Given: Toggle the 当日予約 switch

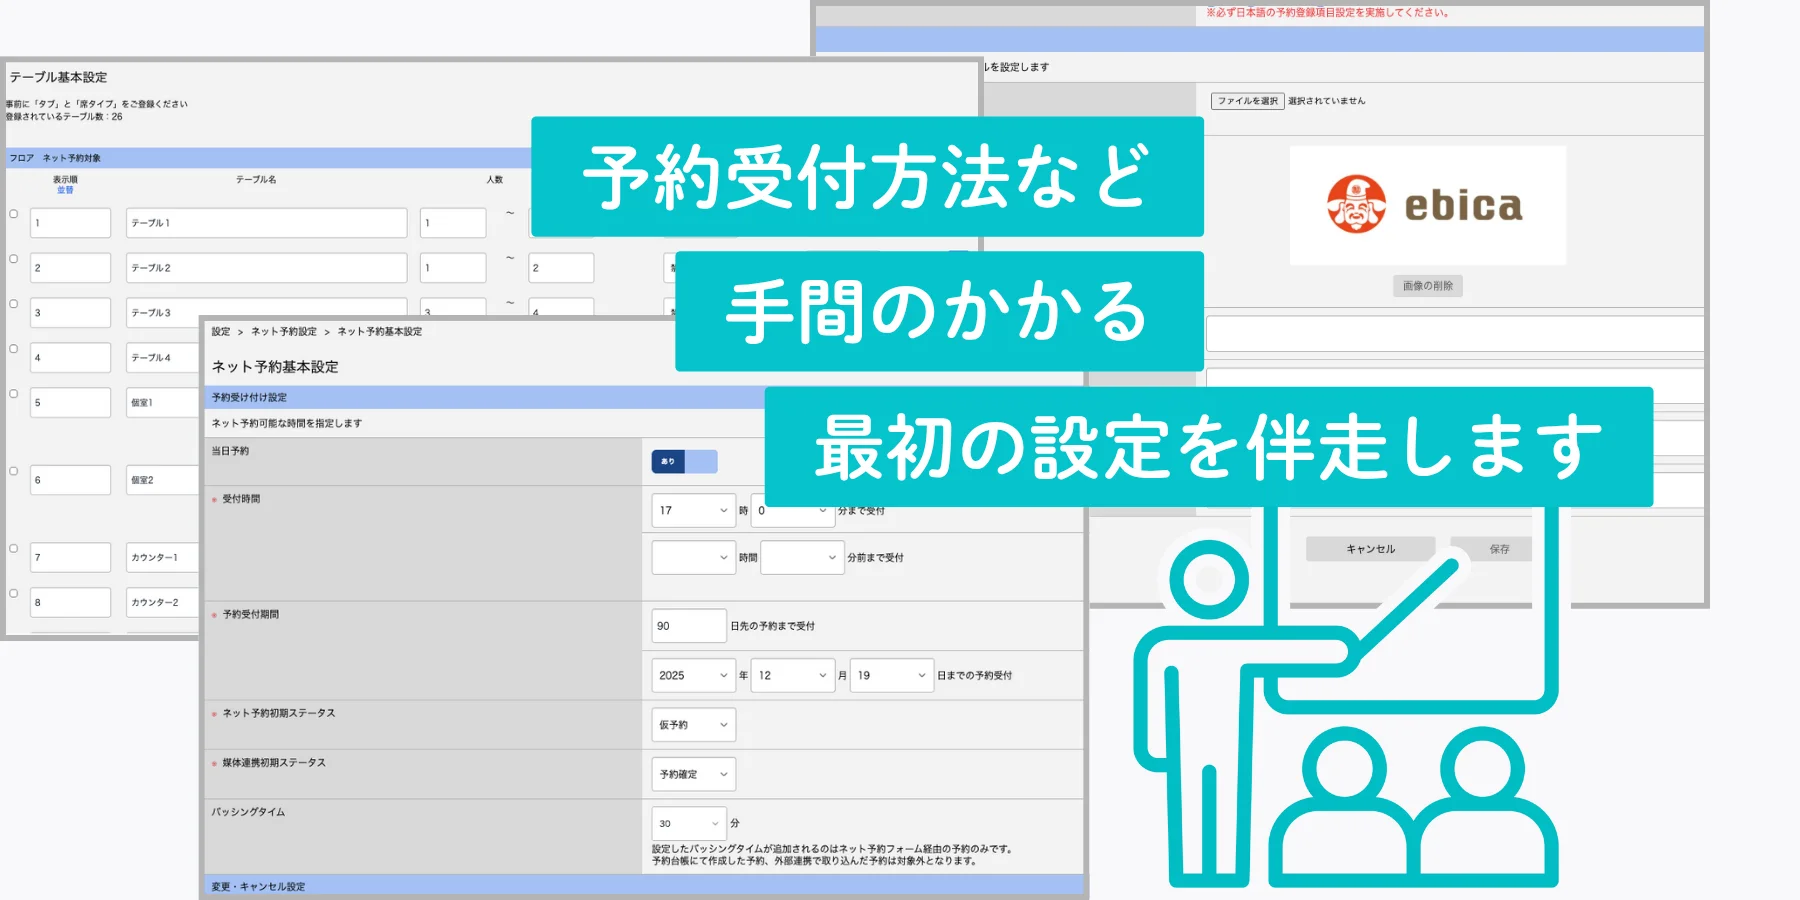Looking at the screenshot, I should (x=685, y=461).
